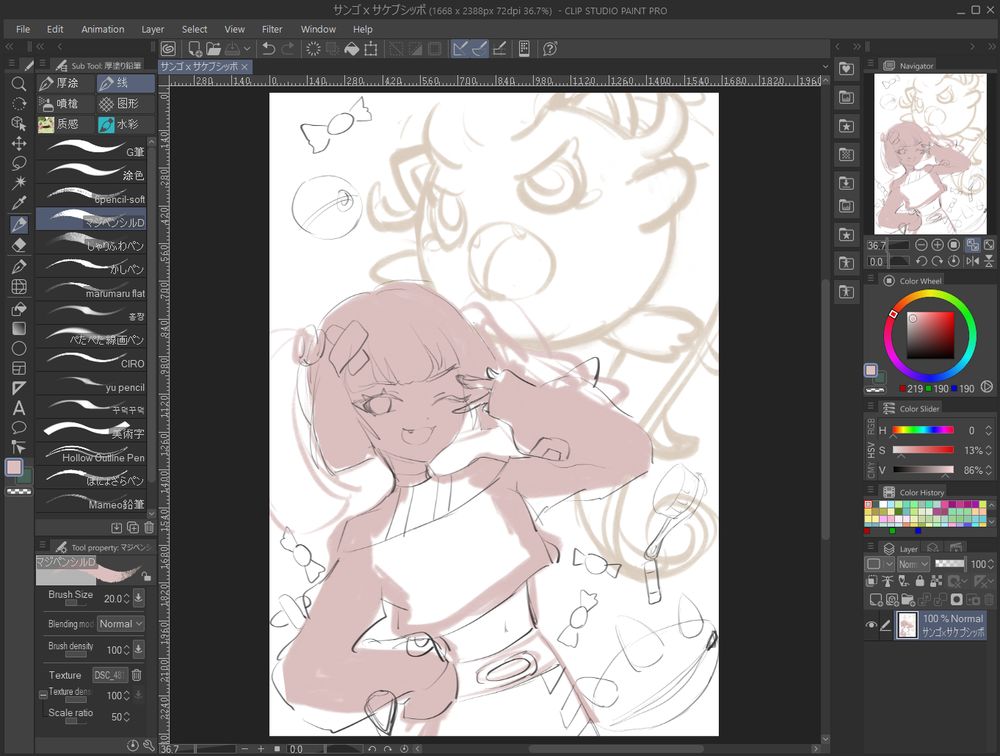The width and height of the screenshot is (1000, 756).
Task: Open the smartphone connection icon
Action: coord(524,48)
